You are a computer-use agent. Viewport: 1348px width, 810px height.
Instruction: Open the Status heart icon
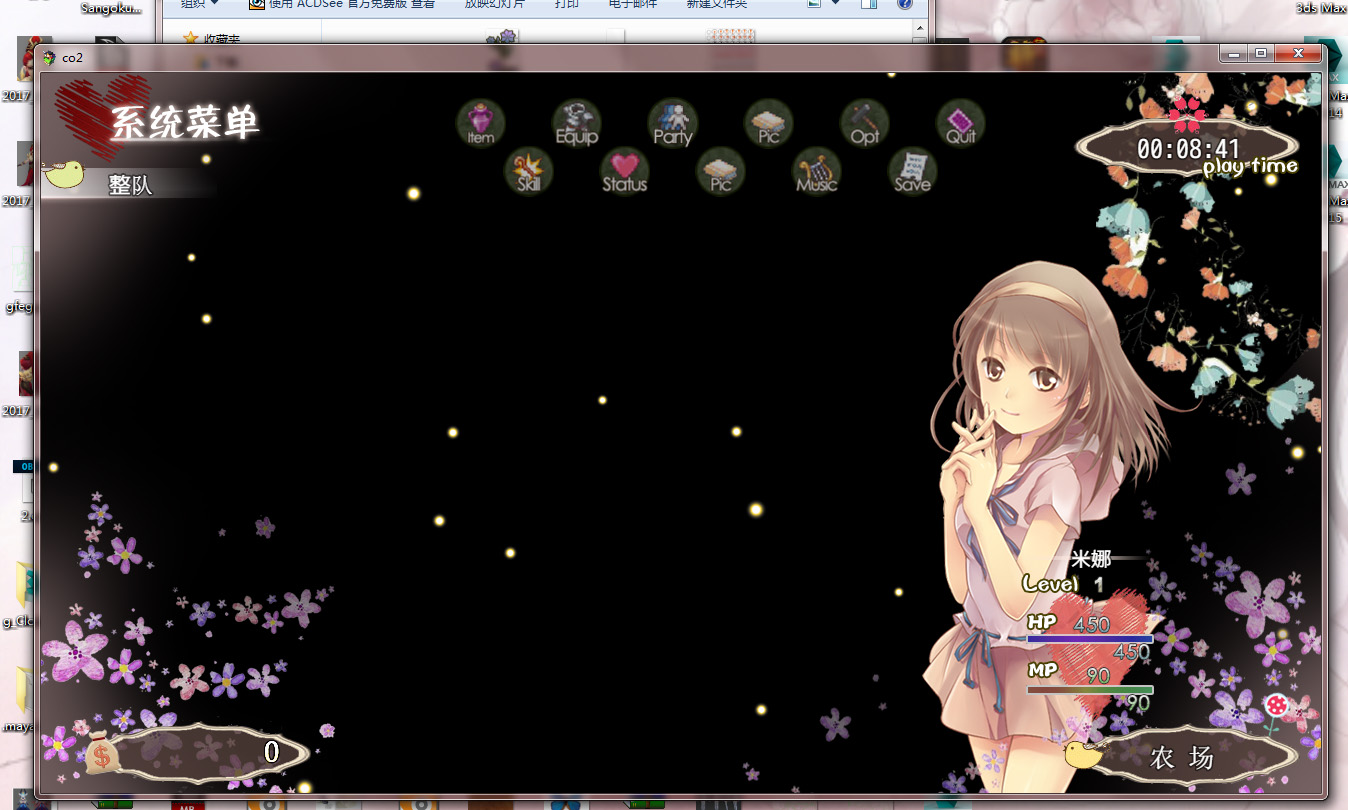pyautogui.click(x=625, y=172)
